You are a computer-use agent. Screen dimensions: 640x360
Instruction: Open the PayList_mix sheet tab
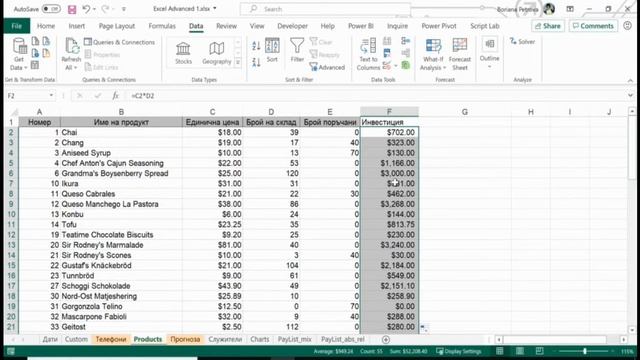[x=294, y=339]
